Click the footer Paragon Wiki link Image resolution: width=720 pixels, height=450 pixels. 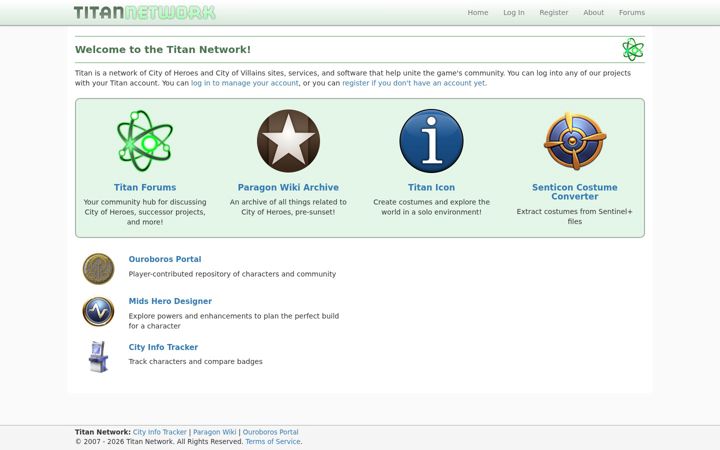214,432
